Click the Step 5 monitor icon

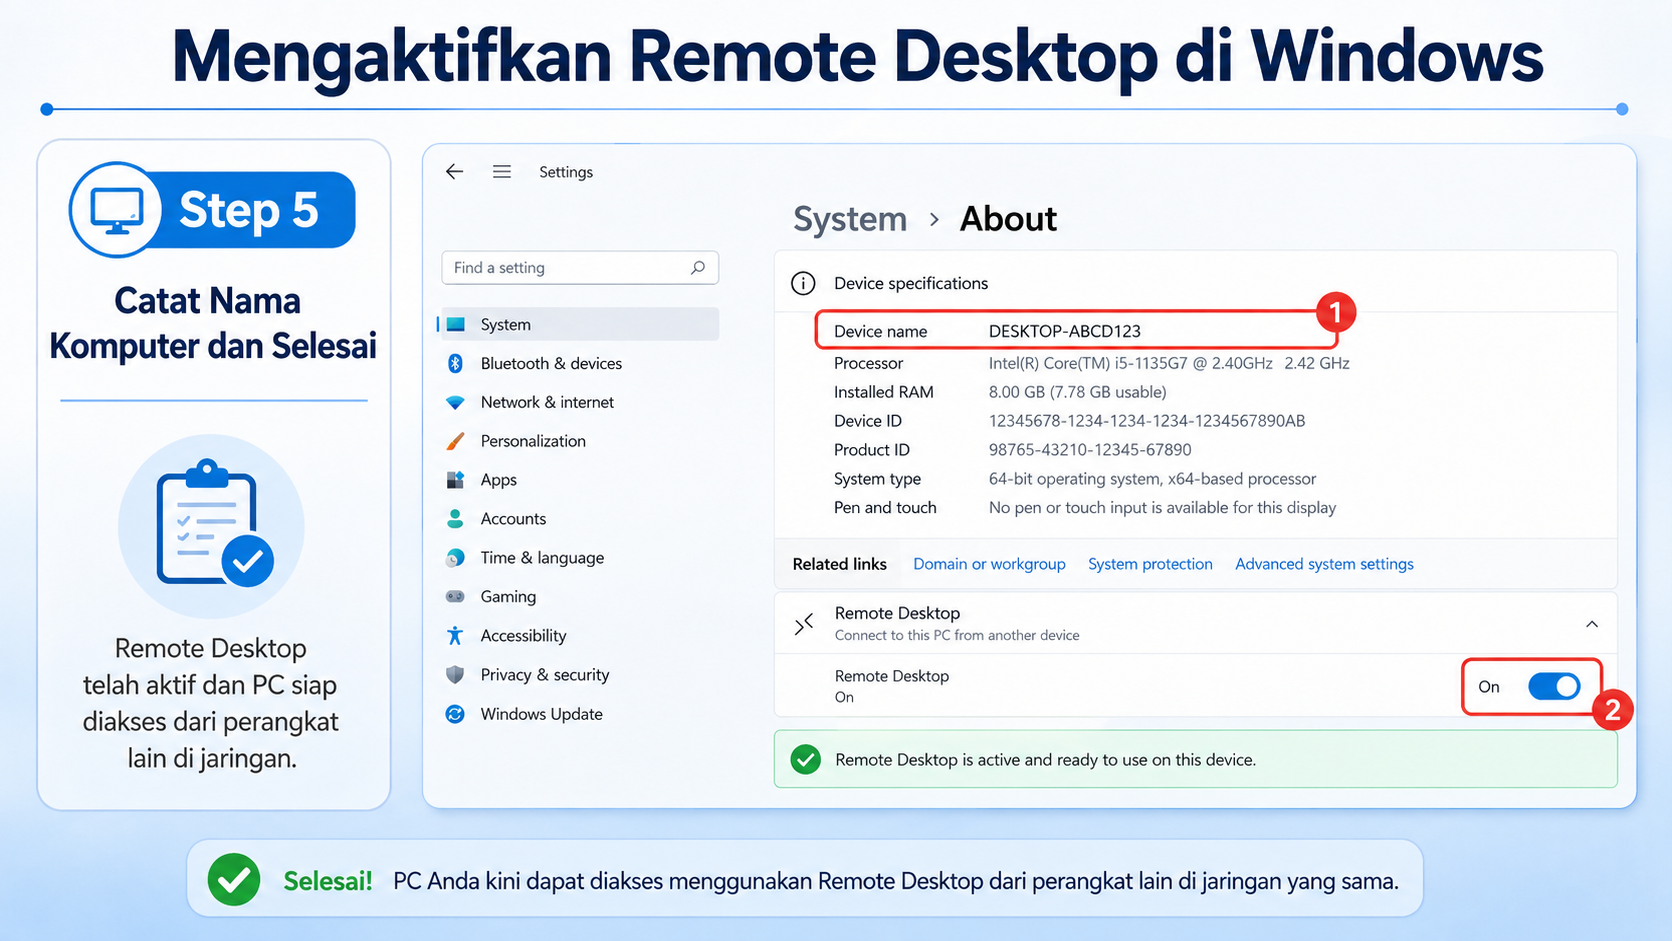116,210
